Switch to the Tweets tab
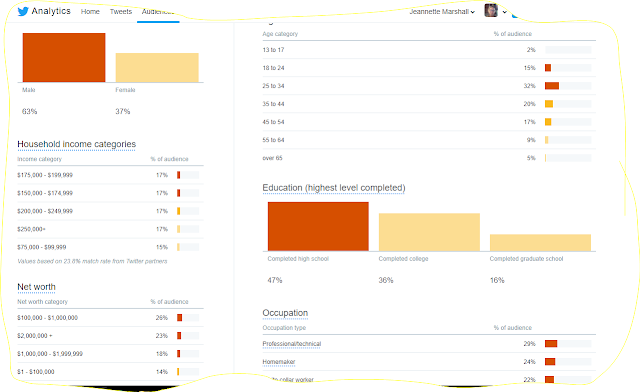This screenshot has height=392, width=640. [x=121, y=11]
